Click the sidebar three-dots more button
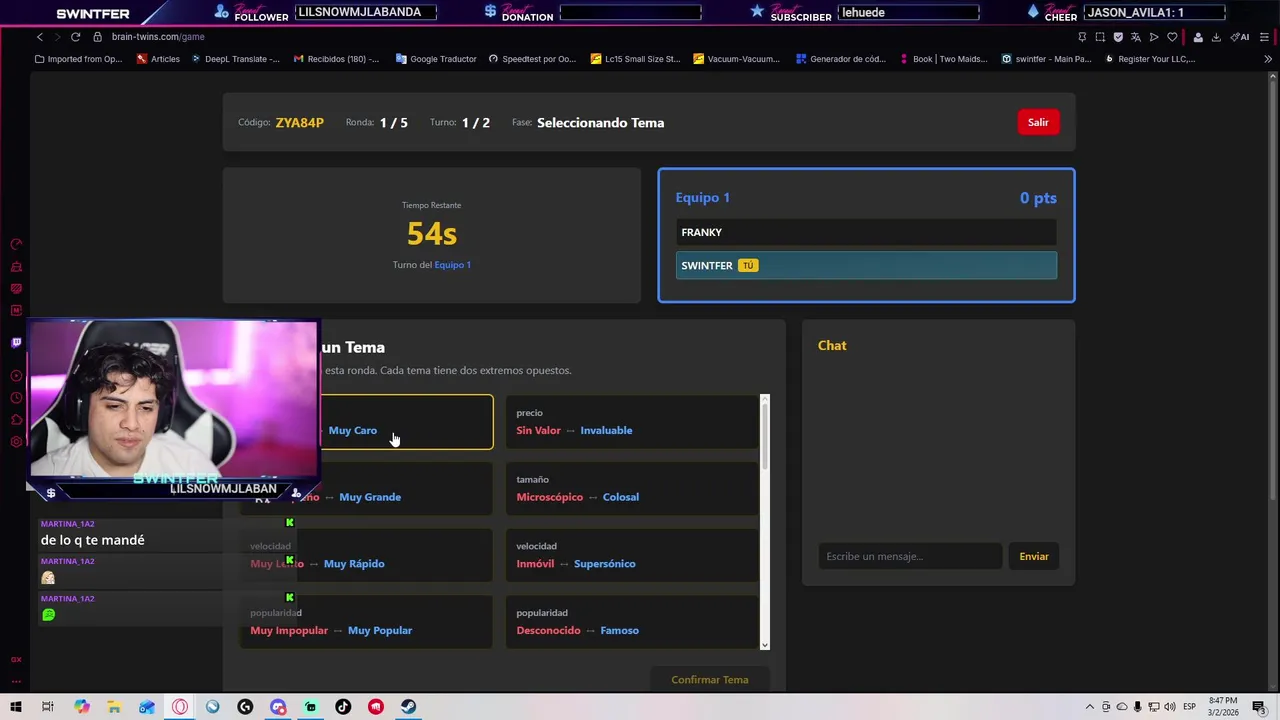 click(16, 681)
